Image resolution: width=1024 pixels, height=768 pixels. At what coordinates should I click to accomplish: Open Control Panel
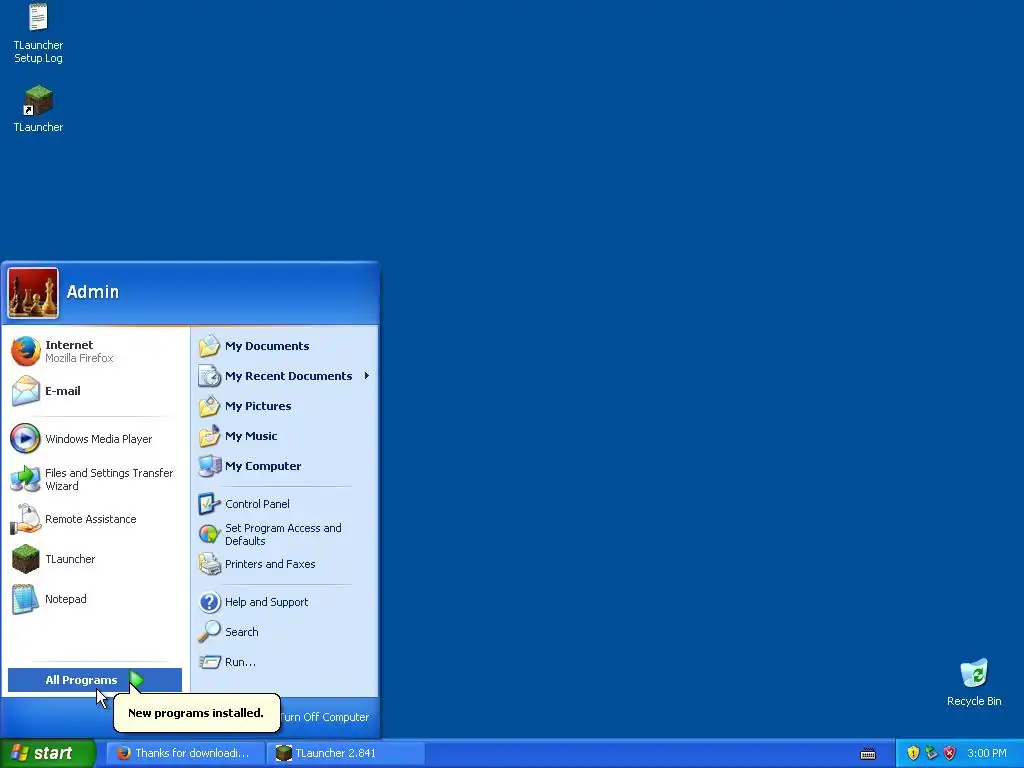pyautogui.click(x=284, y=504)
